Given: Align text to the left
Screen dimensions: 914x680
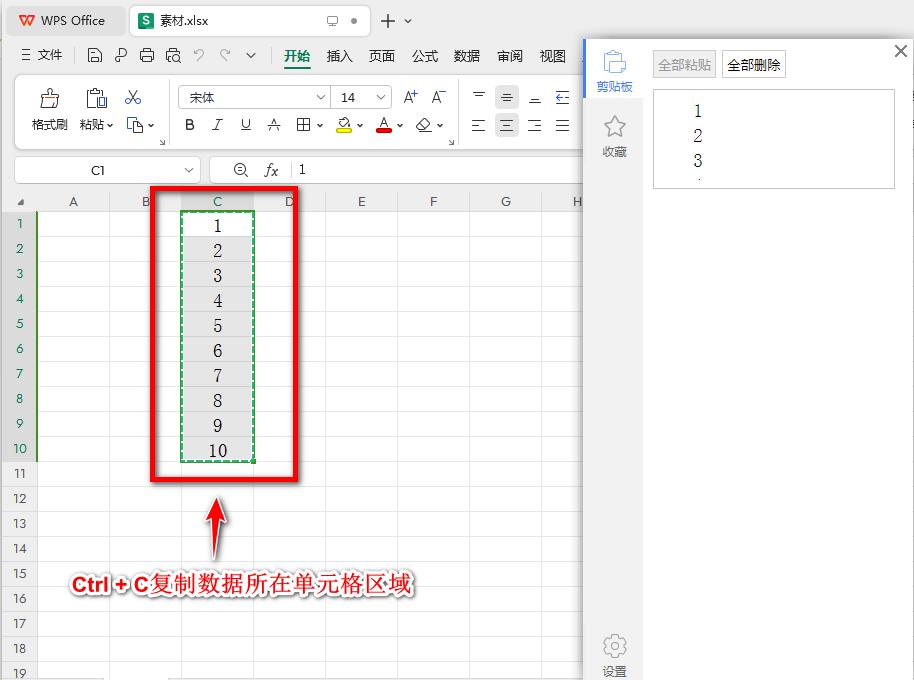Looking at the screenshot, I should point(479,125).
